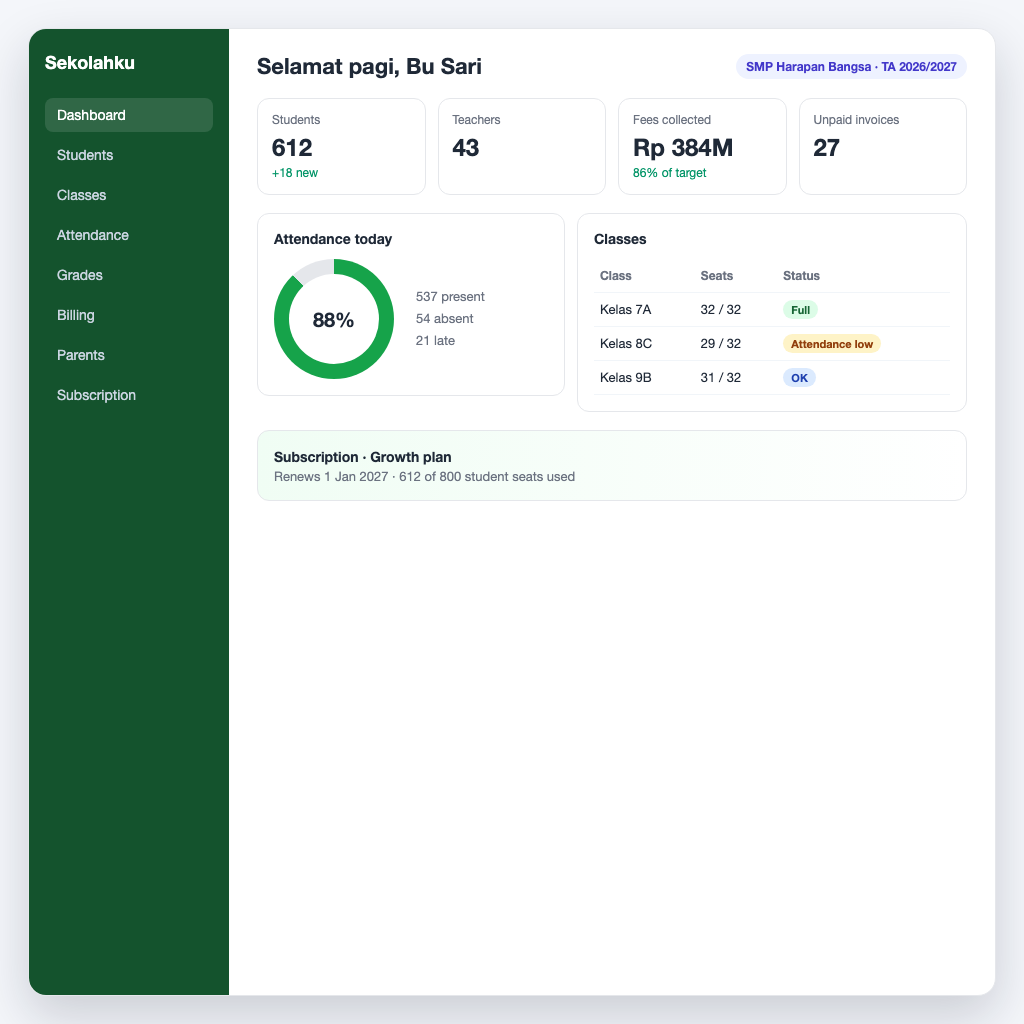
Task: Open Grades from the sidebar
Action: click(129, 275)
